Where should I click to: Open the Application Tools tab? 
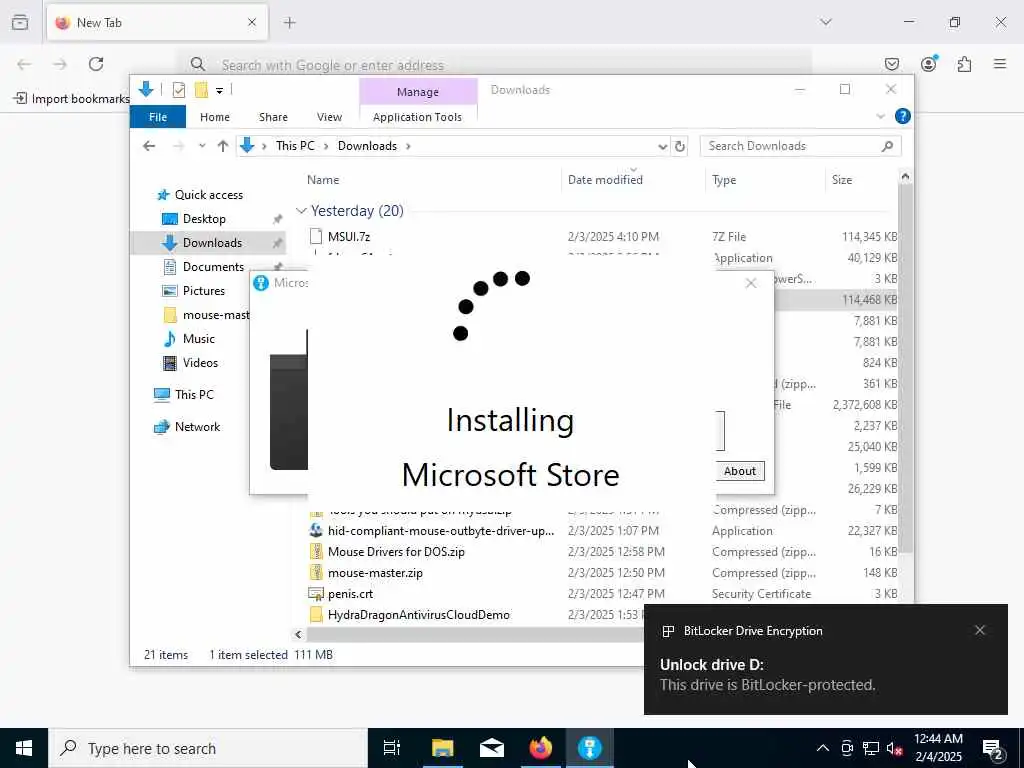pos(417,117)
